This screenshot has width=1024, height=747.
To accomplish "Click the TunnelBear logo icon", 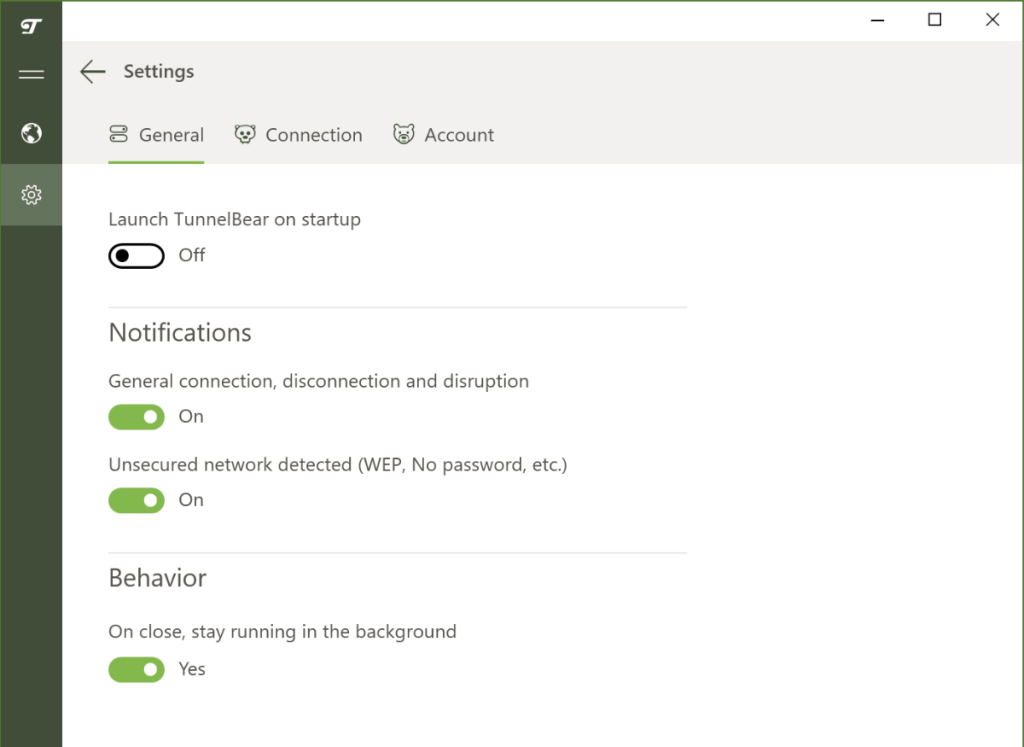I will point(31,26).
